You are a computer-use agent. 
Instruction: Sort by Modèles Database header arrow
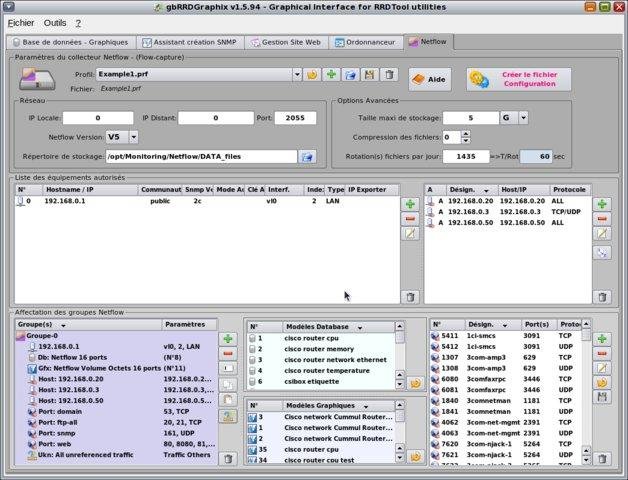(360, 328)
